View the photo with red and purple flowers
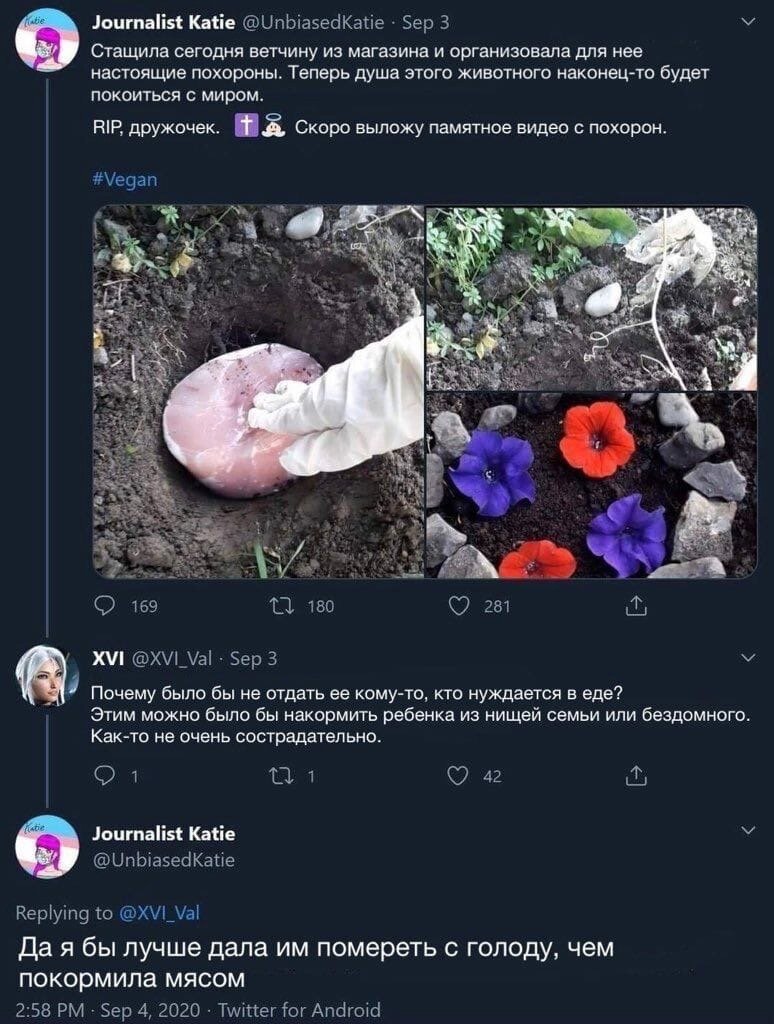Image resolution: width=774 pixels, height=1024 pixels. (592, 486)
